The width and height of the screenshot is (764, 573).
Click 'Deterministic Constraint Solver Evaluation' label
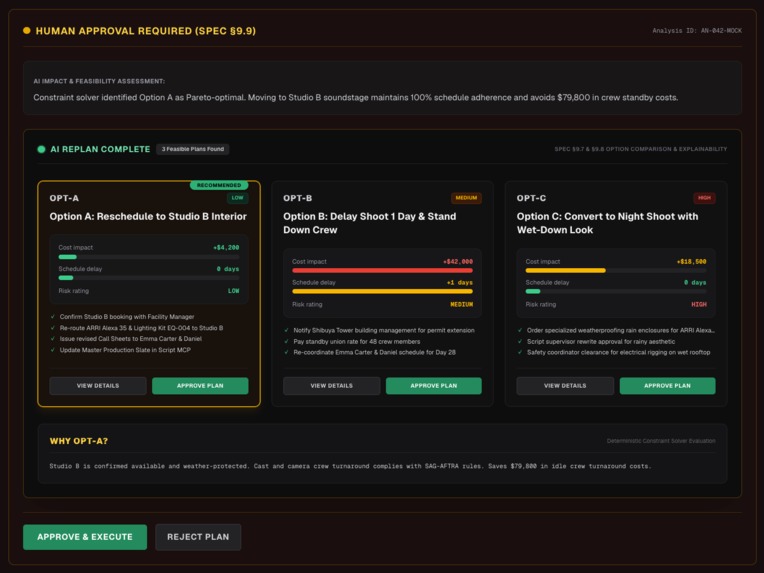coord(661,441)
